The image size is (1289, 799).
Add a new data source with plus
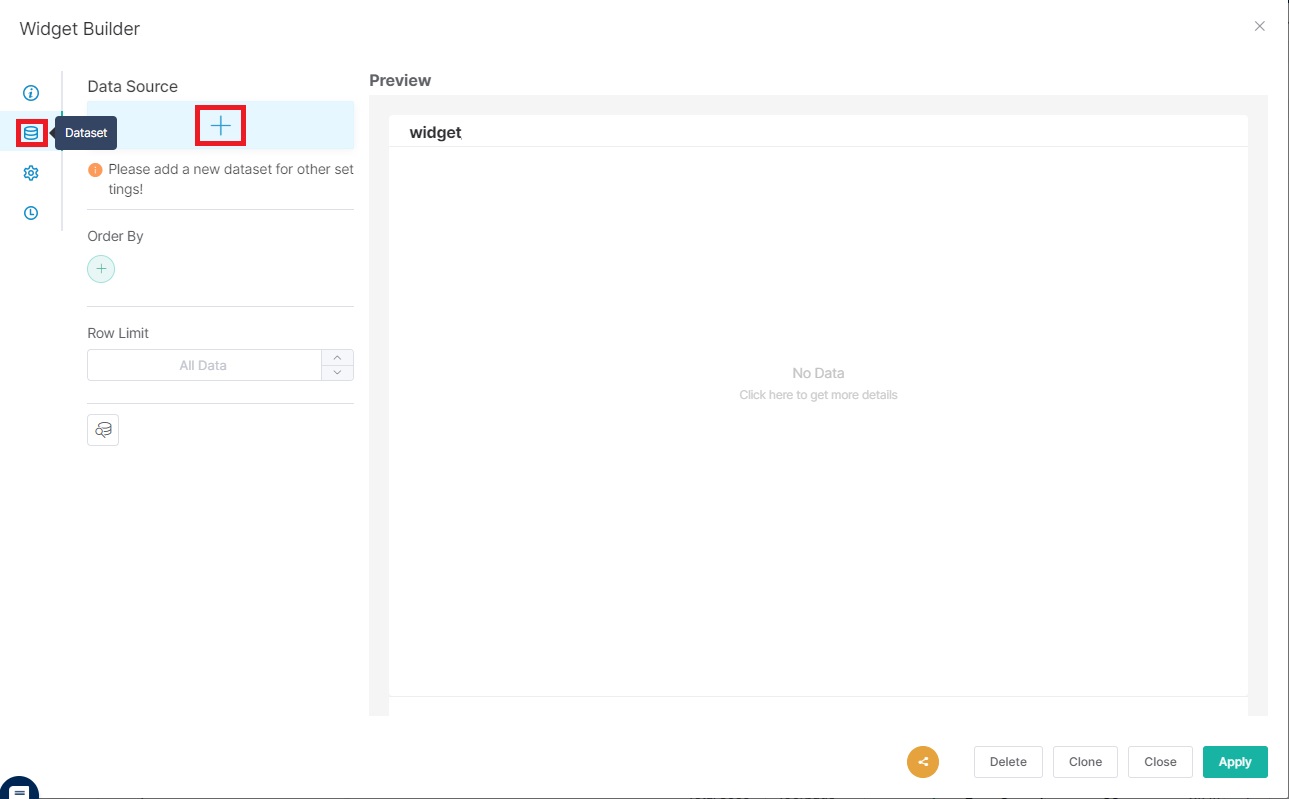click(220, 125)
